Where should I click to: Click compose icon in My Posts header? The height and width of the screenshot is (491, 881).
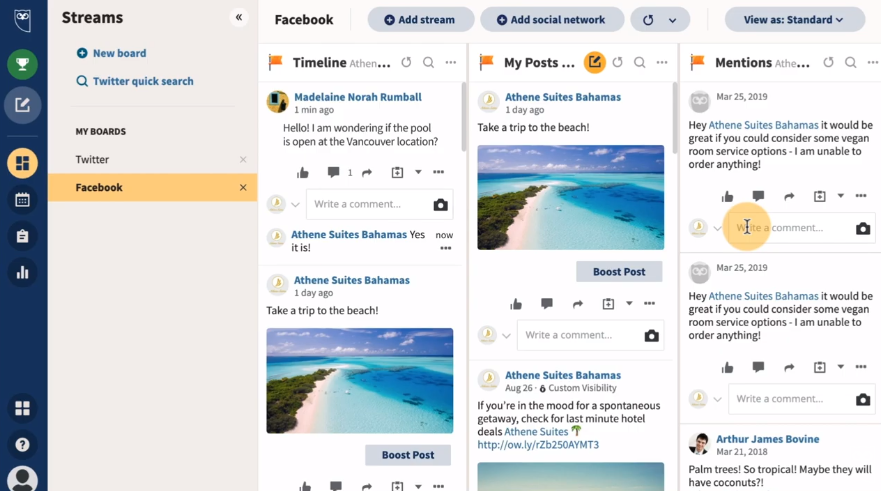(x=594, y=62)
